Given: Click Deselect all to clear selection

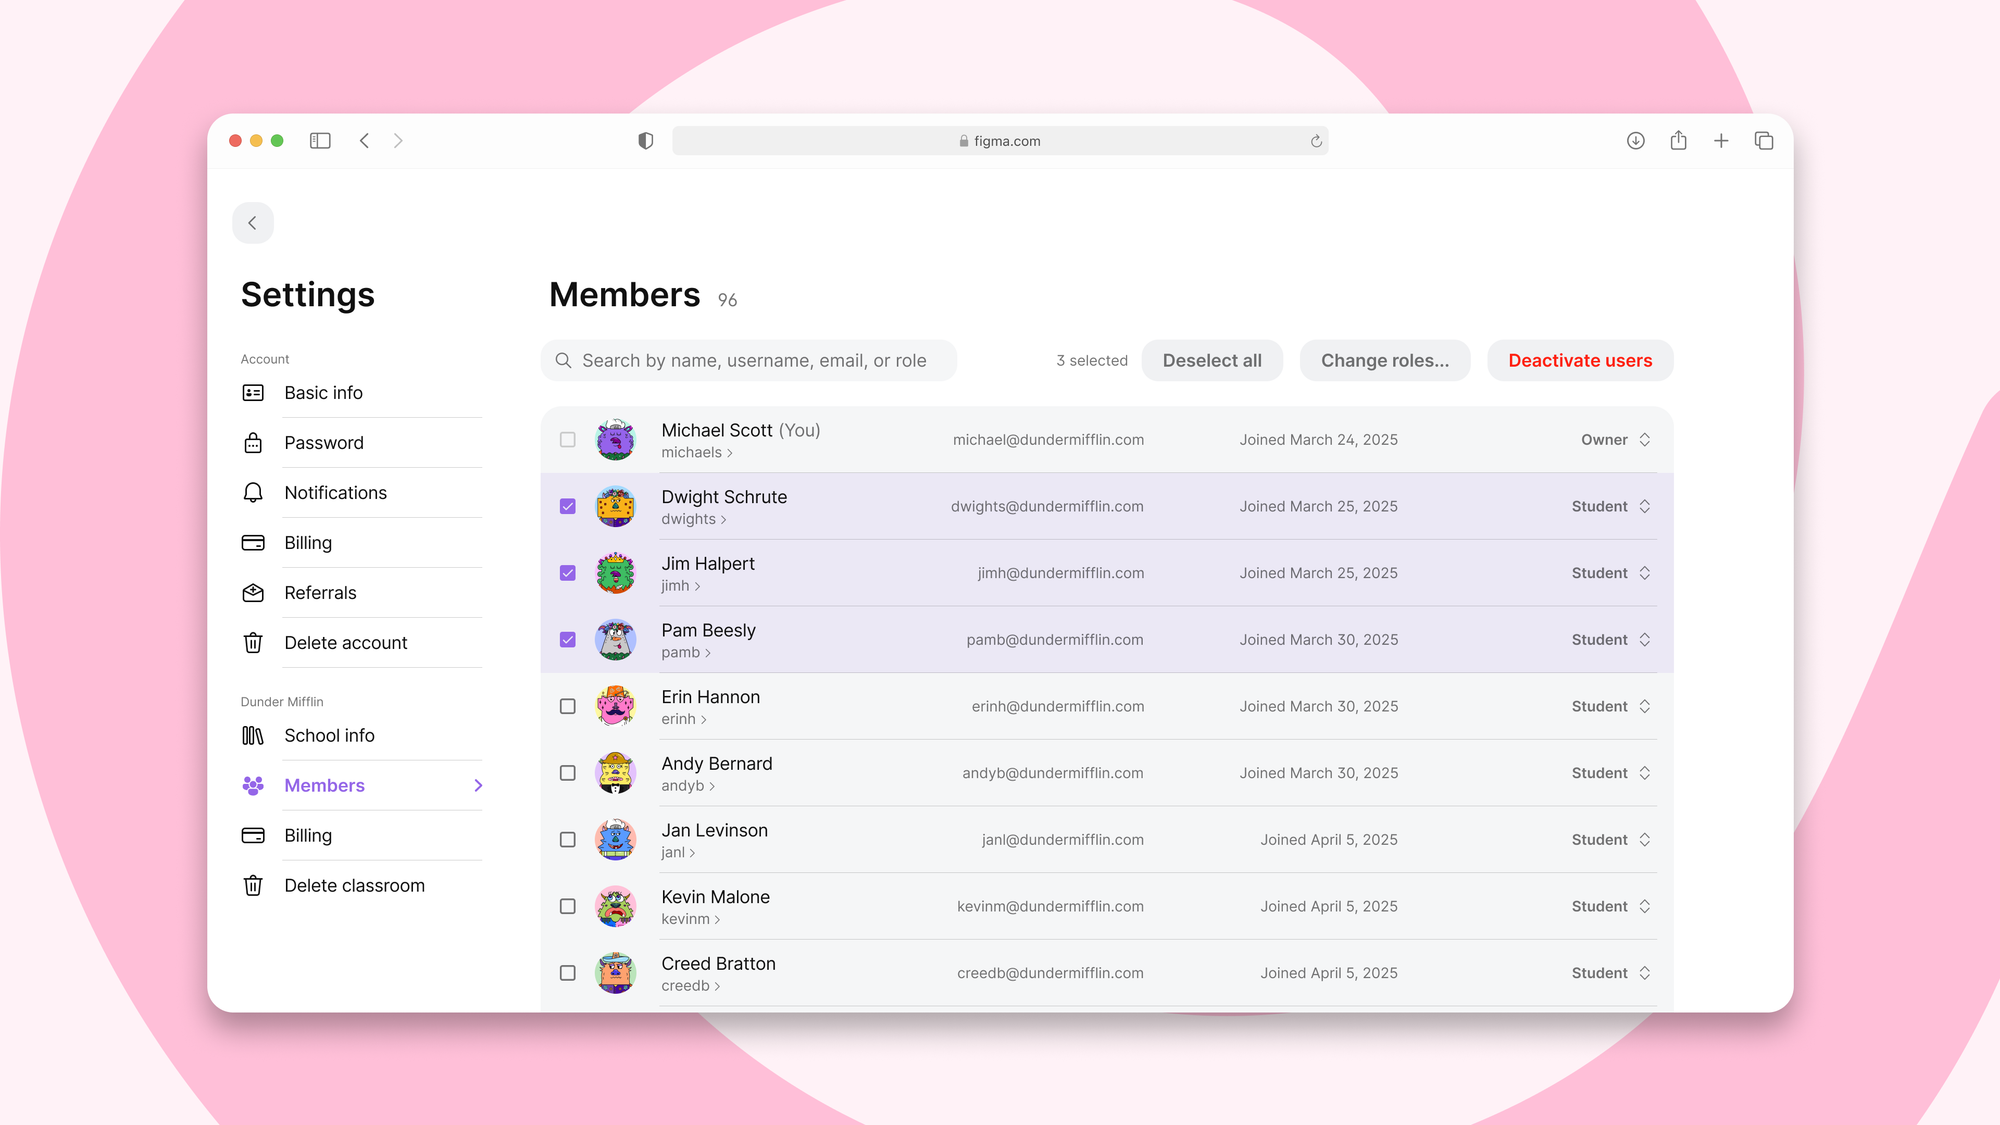Looking at the screenshot, I should [x=1212, y=360].
